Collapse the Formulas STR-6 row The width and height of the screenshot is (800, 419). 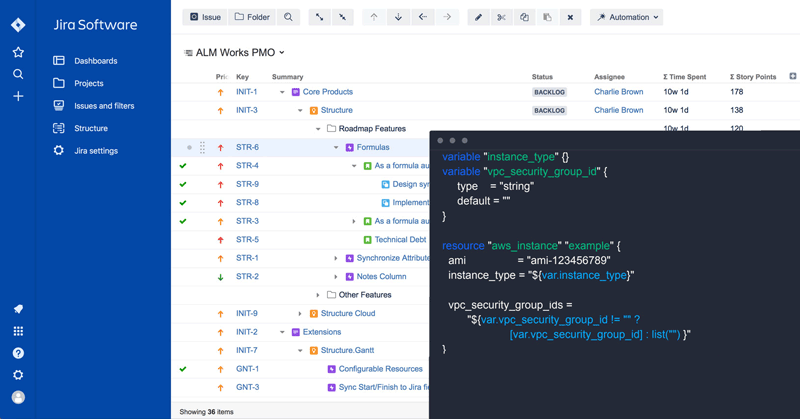point(336,147)
